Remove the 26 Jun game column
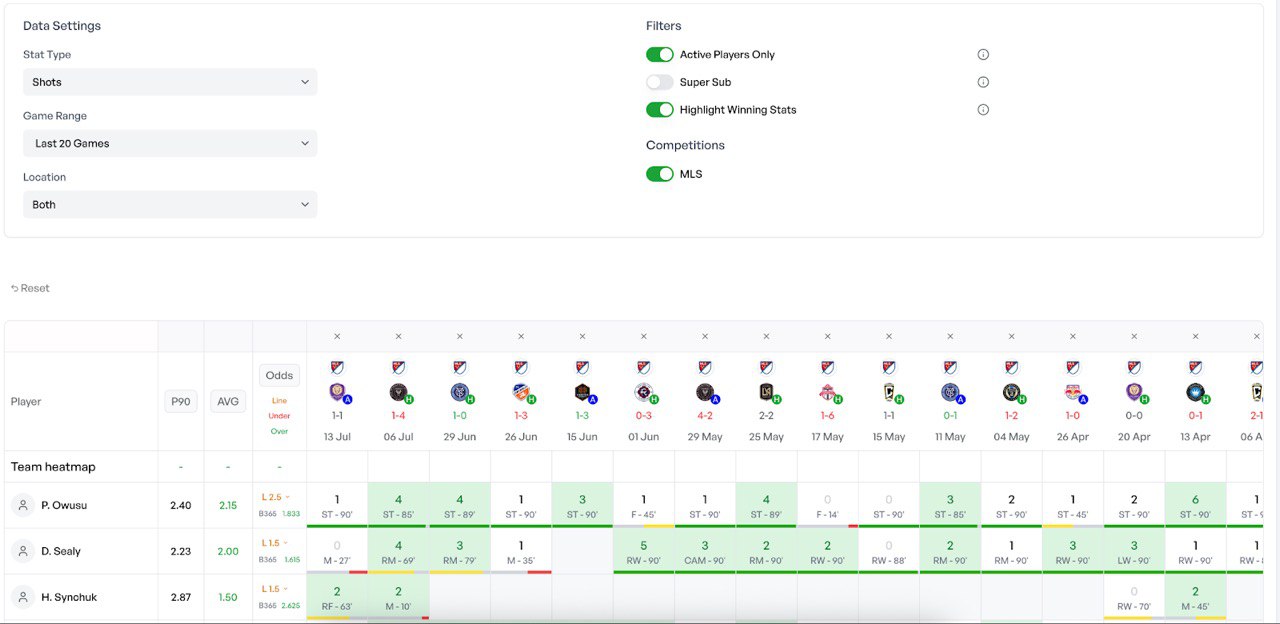Image resolution: width=1280 pixels, height=624 pixels. [521, 336]
